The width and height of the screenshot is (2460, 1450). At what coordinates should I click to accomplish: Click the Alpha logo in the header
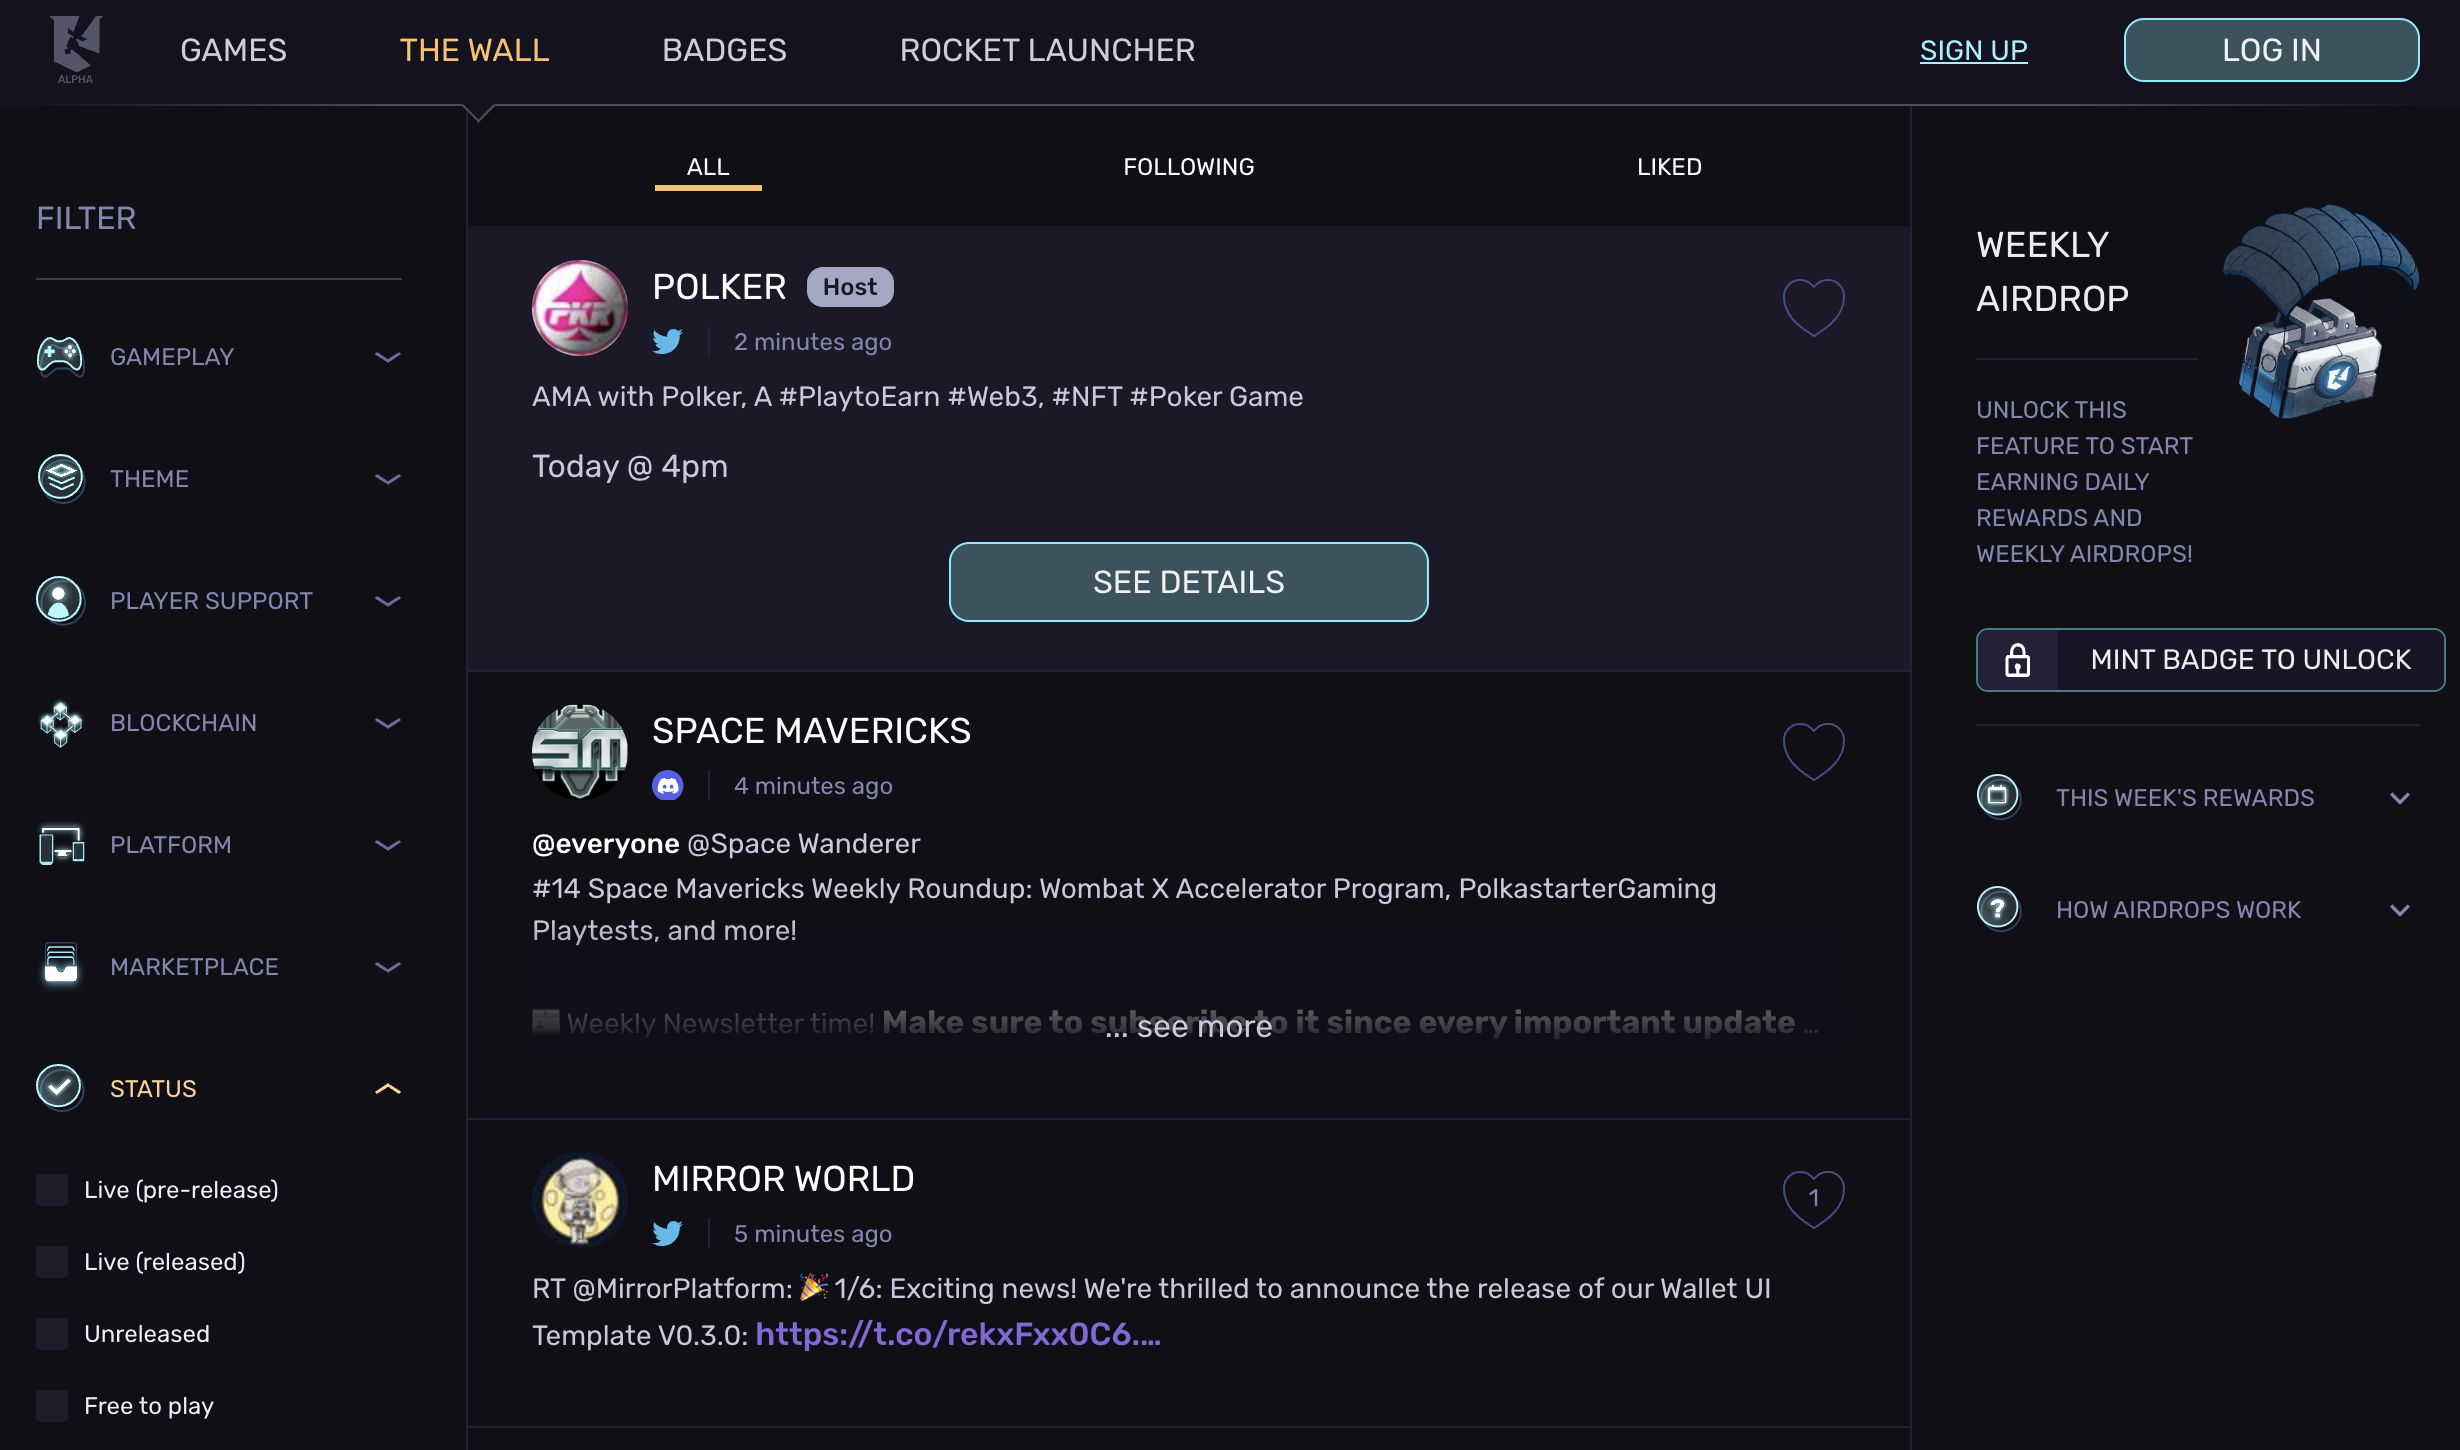pyautogui.click(x=76, y=49)
